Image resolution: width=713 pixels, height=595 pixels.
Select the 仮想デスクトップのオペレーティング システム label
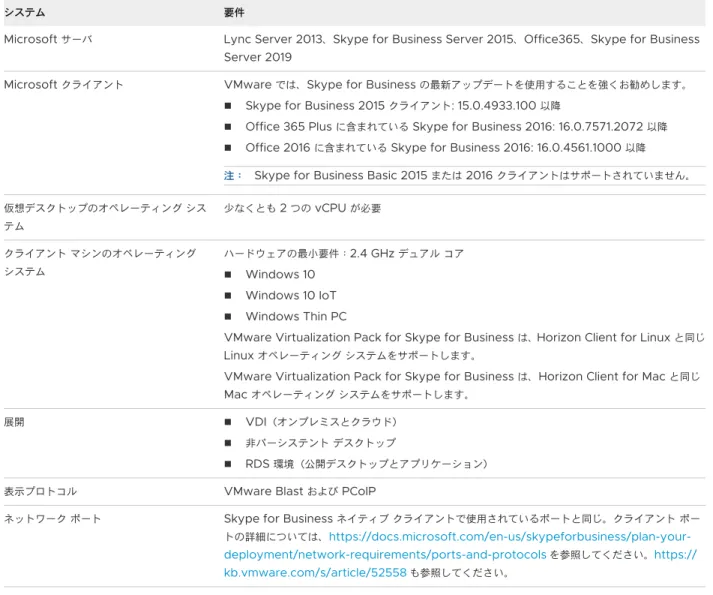pos(105,217)
